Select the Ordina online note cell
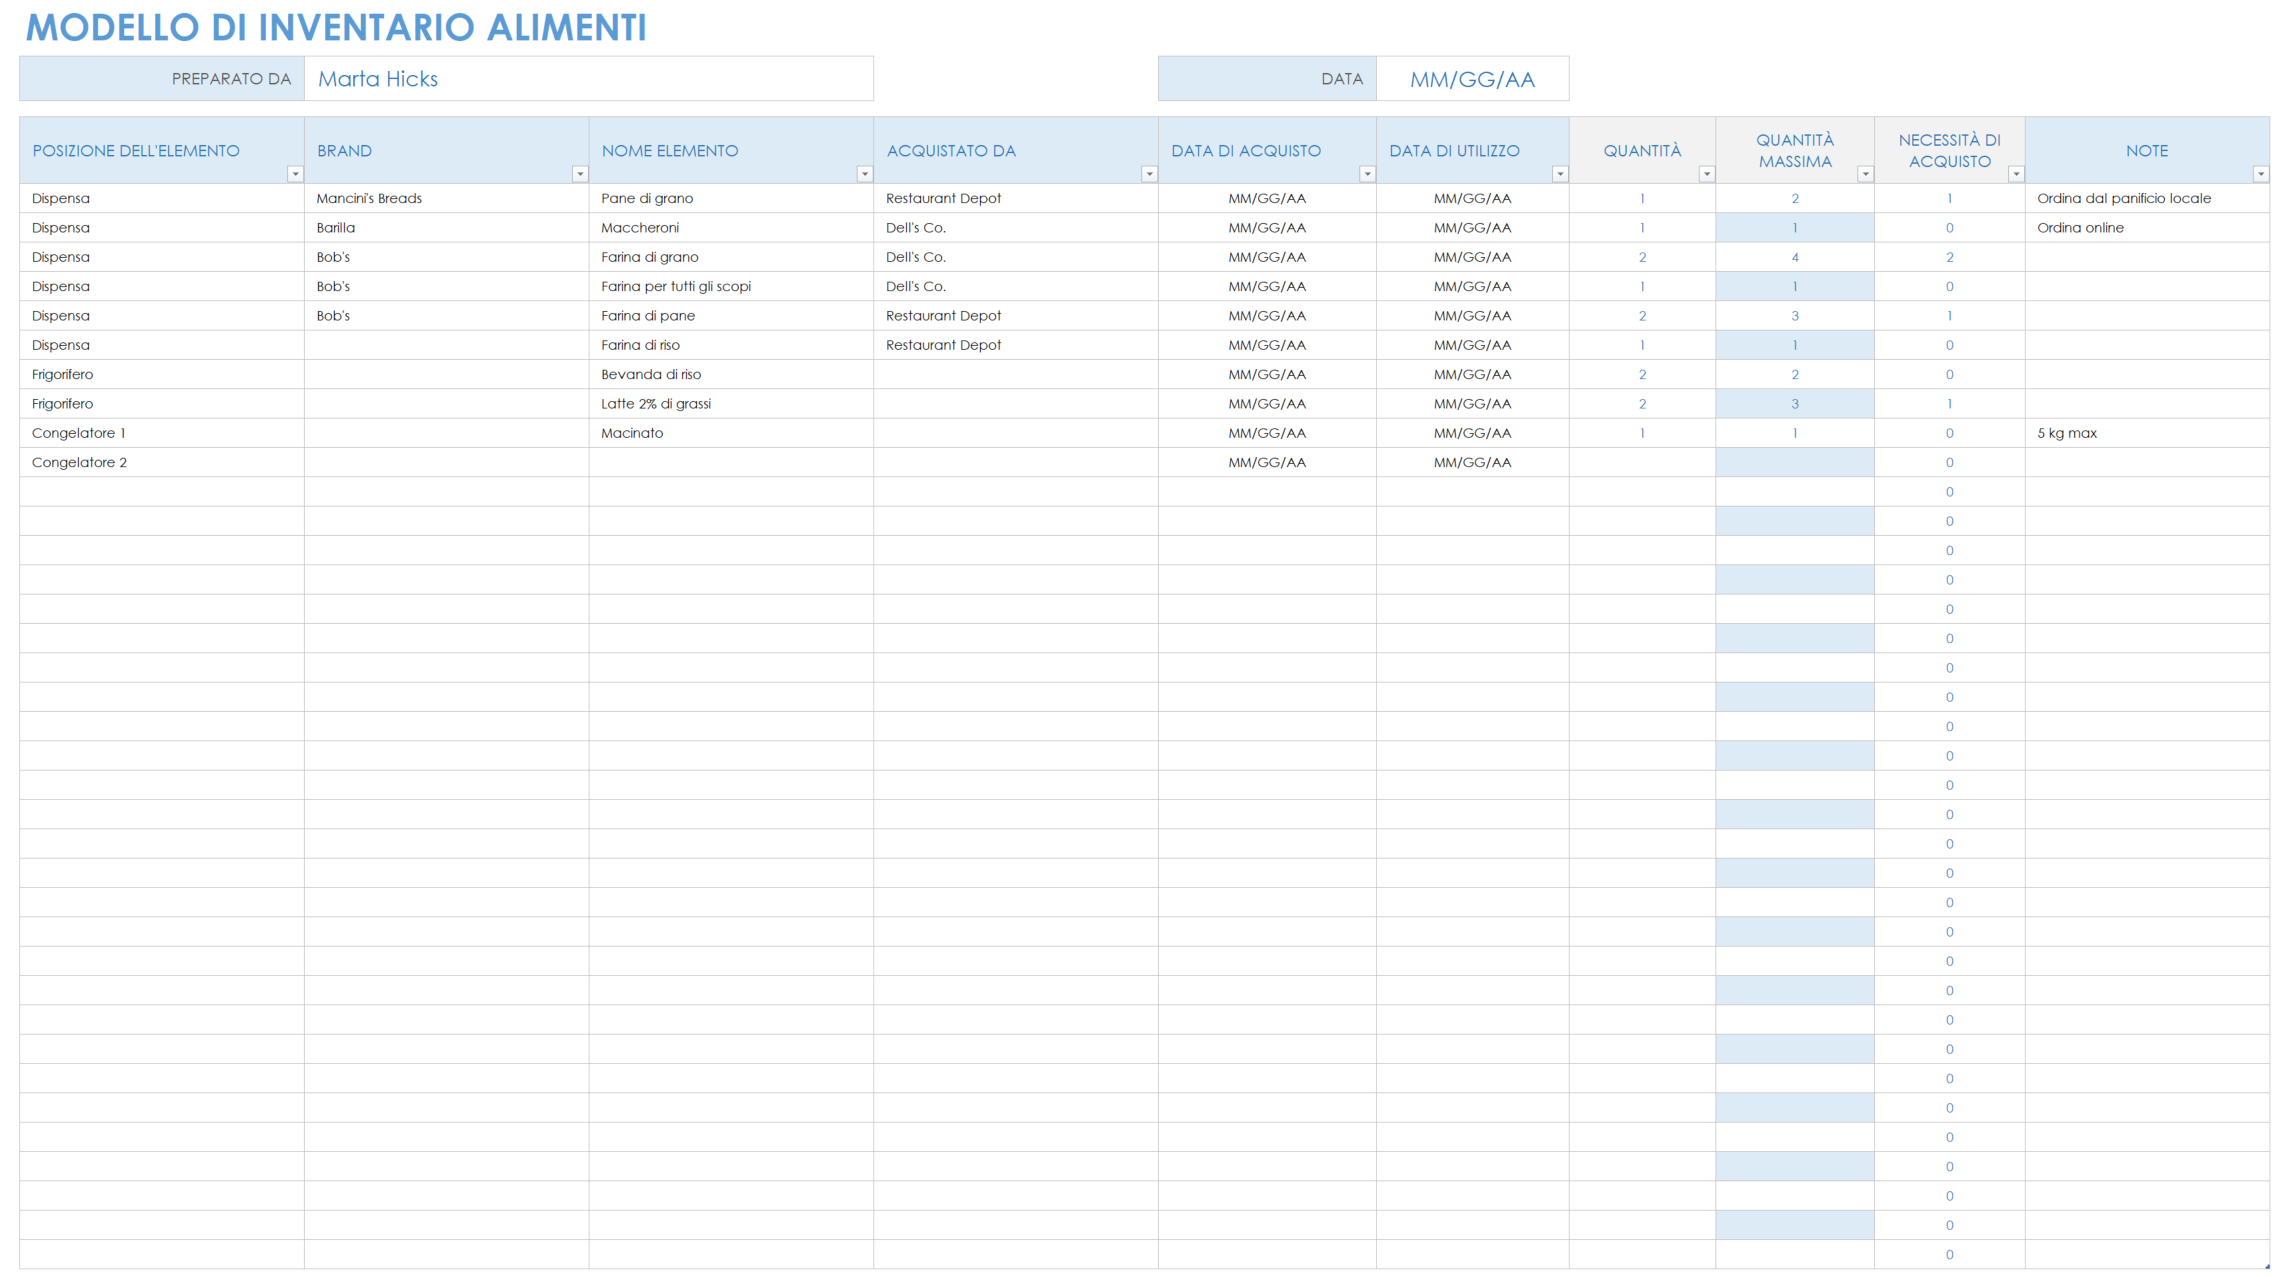The height and width of the screenshot is (1277, 2292). [x=2147, y=227]
